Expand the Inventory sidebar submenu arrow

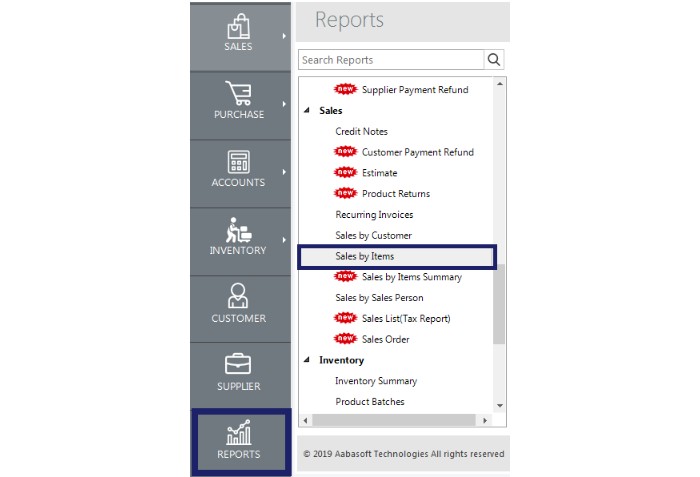284,240
